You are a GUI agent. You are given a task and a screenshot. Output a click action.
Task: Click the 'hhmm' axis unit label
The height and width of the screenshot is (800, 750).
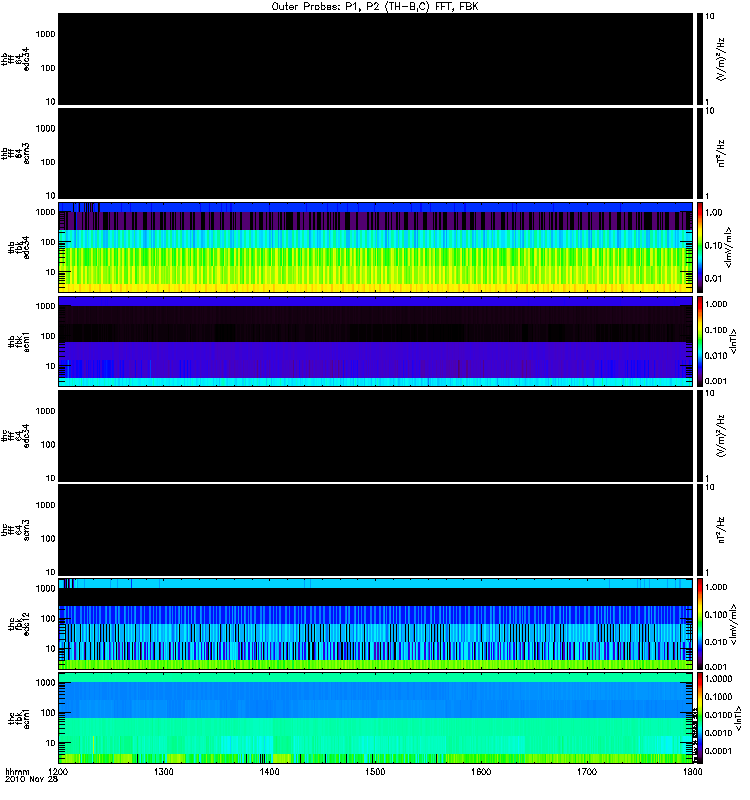(x=17, y=771)
